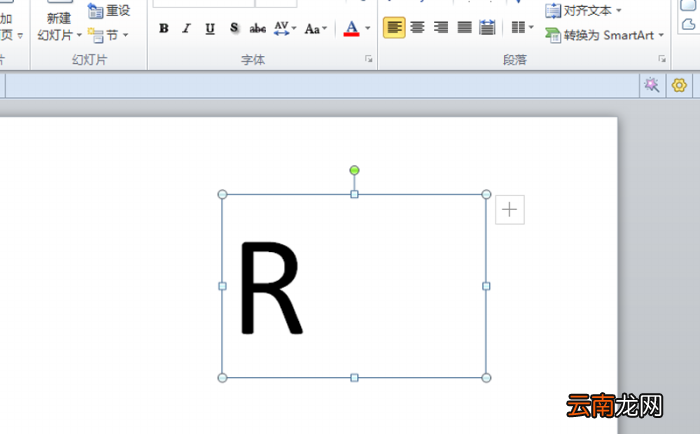
Task: Click the top-right corner handle of the text box
Action: [486, 194]
